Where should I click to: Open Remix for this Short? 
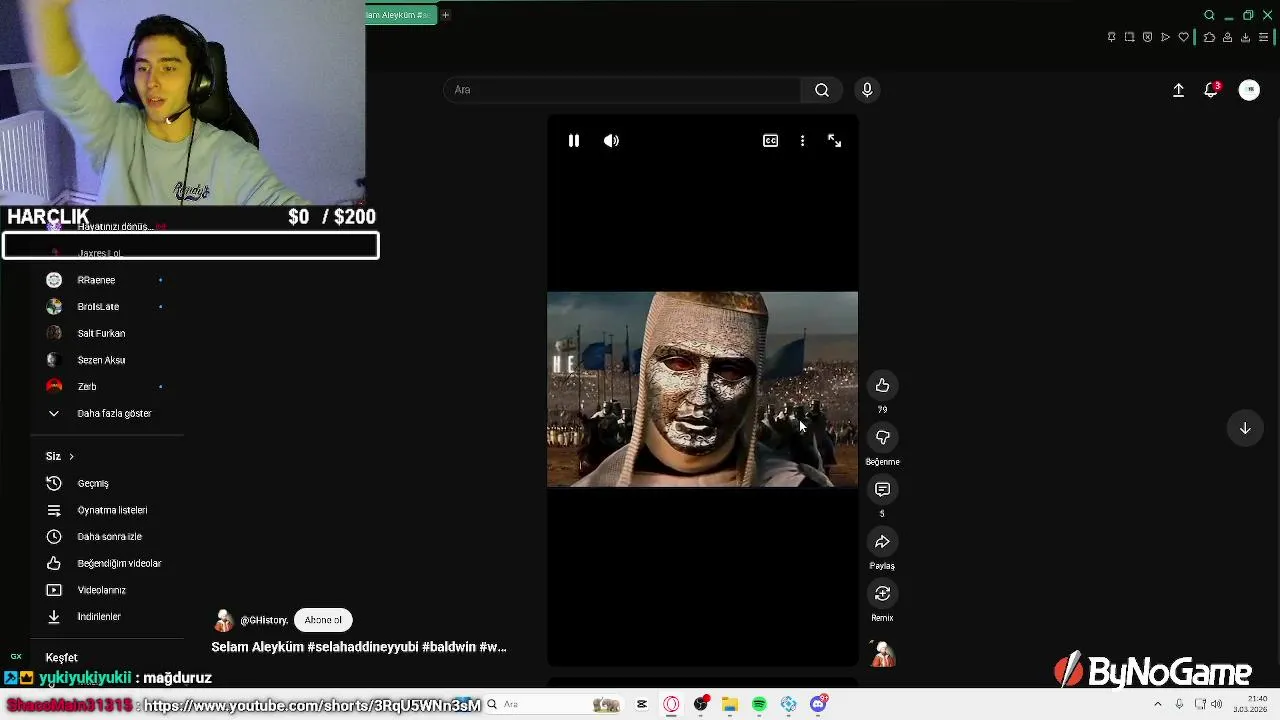click(x=882, y=594)
